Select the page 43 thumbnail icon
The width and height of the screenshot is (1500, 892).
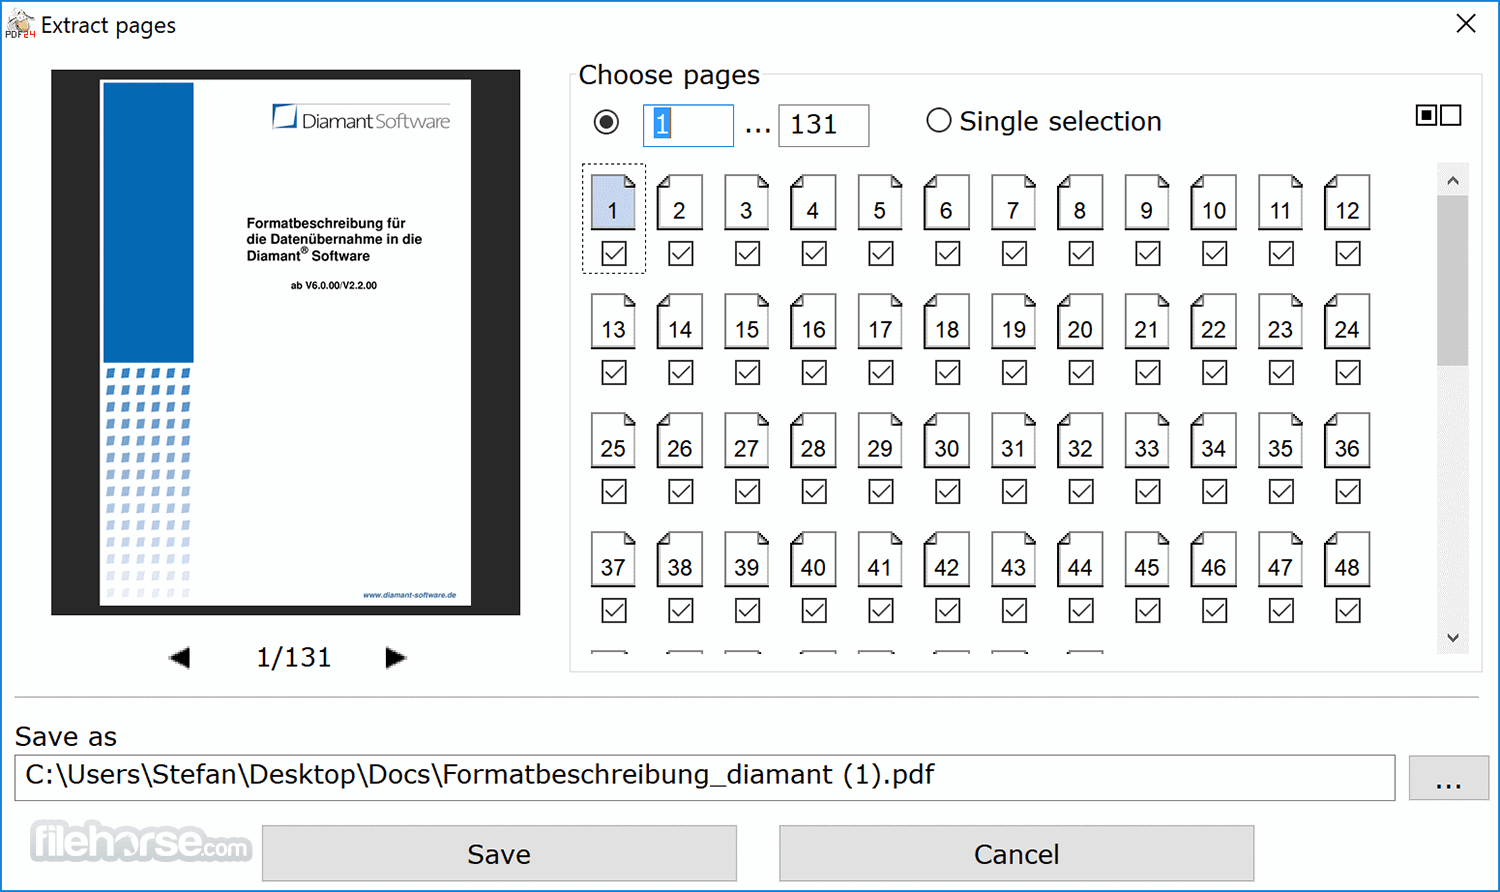tap(1014, 559)
